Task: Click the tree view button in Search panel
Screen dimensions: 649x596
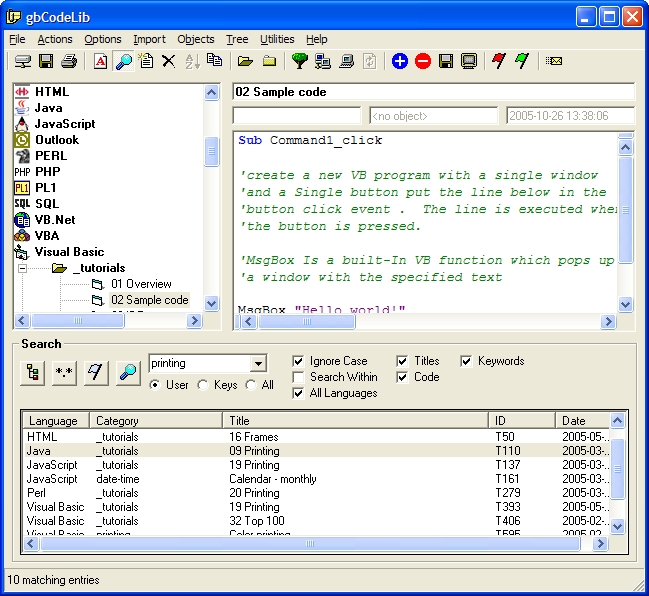Action: 33,373
